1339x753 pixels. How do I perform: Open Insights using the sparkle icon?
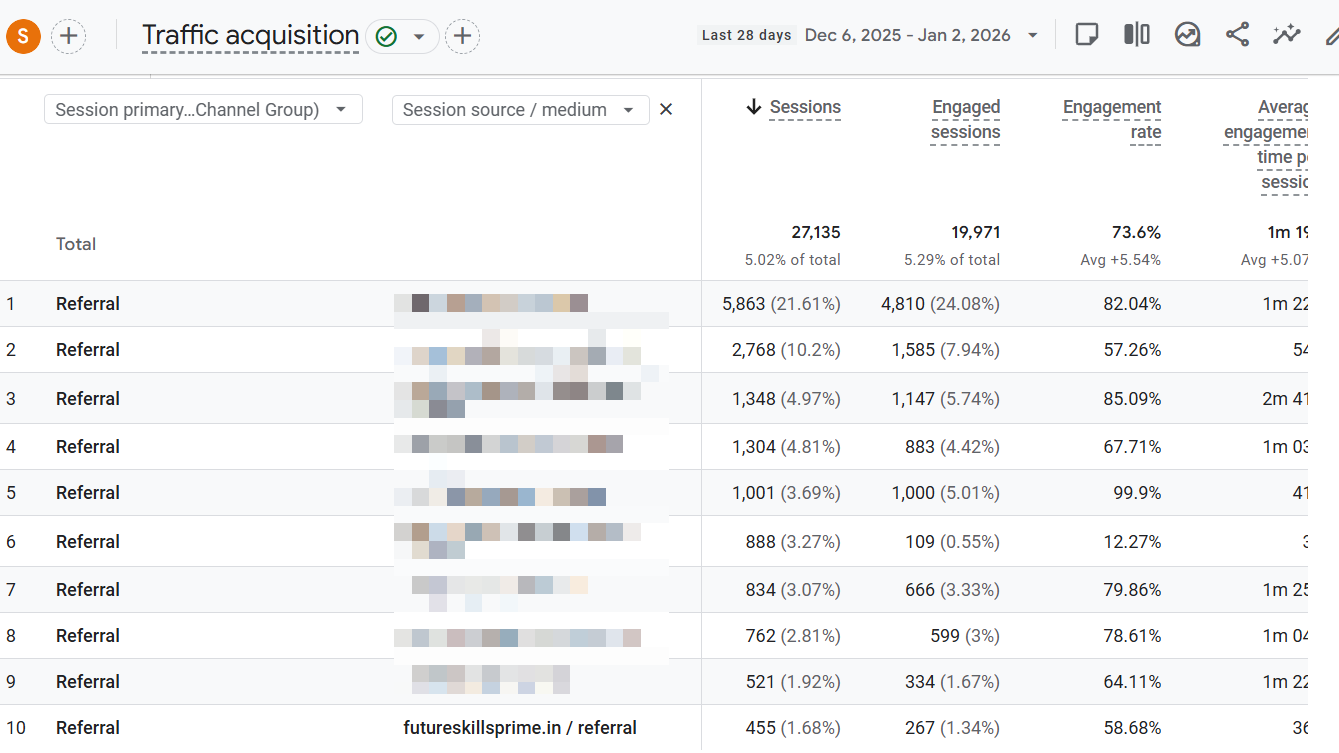tap(1286, 33)
